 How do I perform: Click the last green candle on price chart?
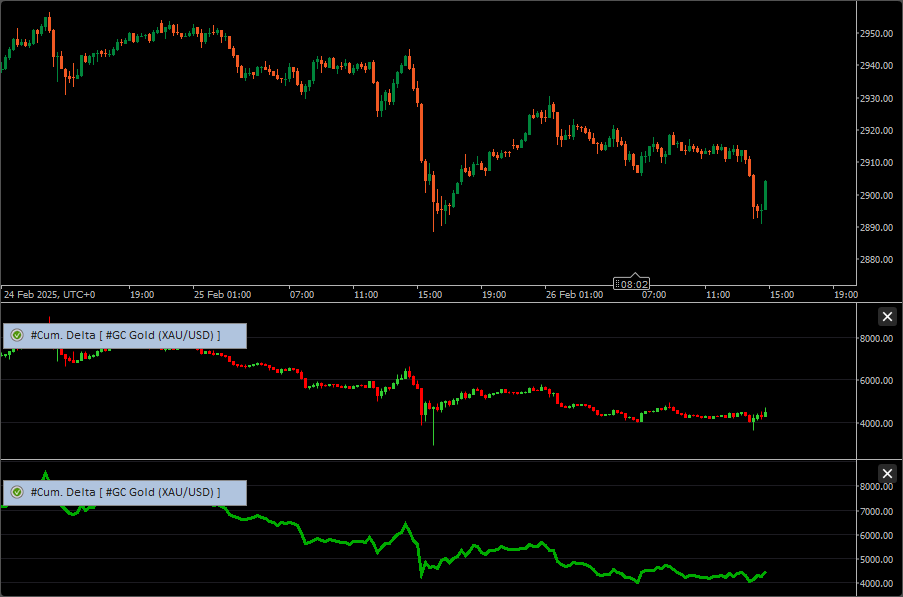pyautogui.click(x=765, y=195)
